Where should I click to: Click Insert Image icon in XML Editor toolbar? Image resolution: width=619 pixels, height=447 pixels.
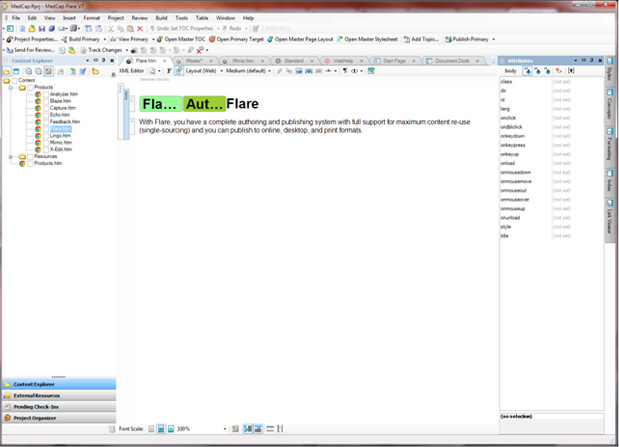pos(299,71)
